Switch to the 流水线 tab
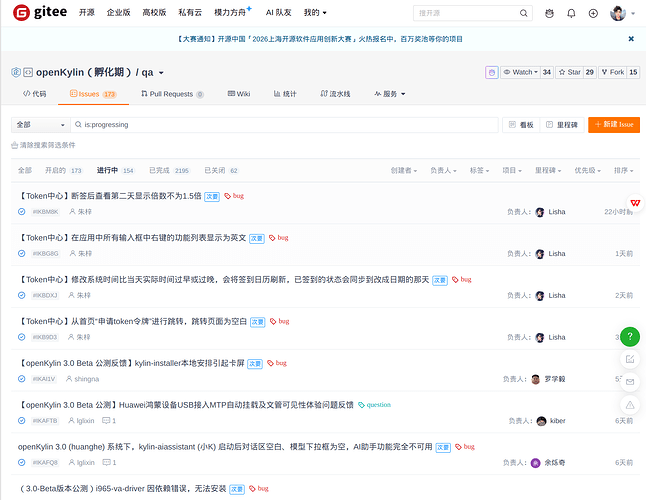Screen dimensions: 646x500 pos(335,94)
